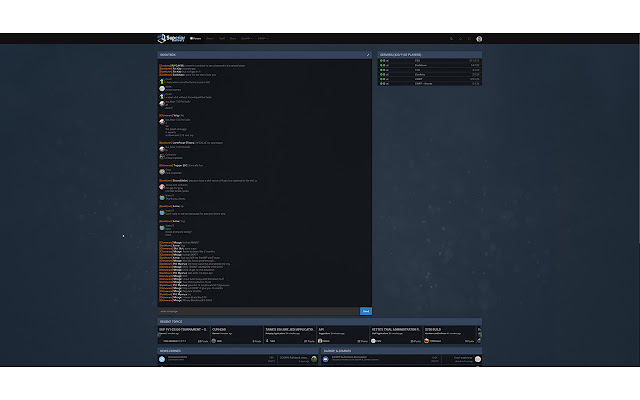The width and height of the screenshot is (640, 400).
Task: Send the shoutbox message with Send button
Action: click(366, 311)
